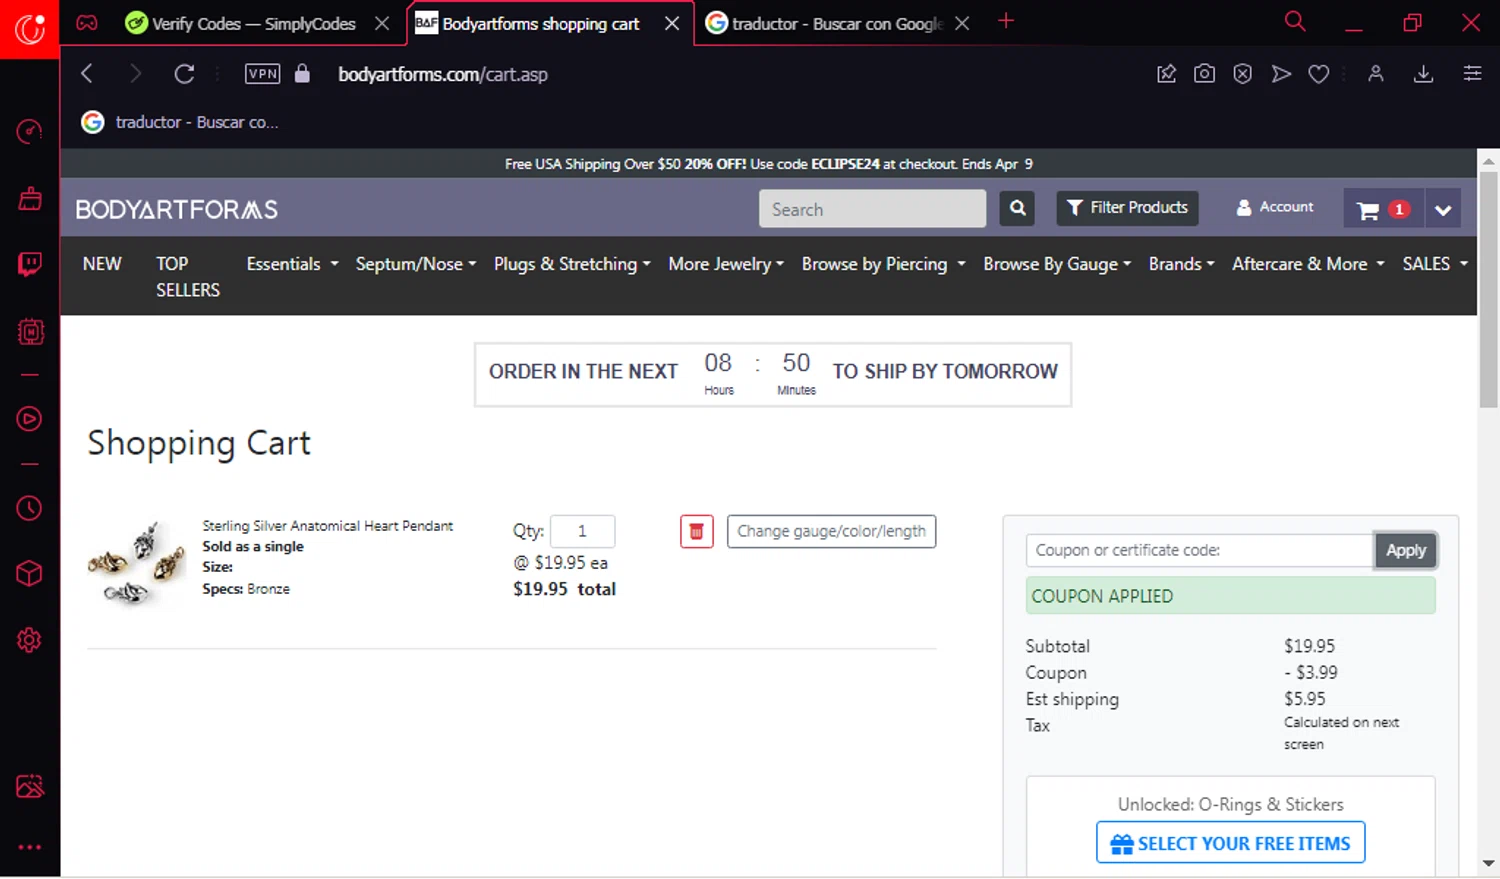Open a new tab with plus button
This screenshot has width=1500, height=879.
point(1006,21)
